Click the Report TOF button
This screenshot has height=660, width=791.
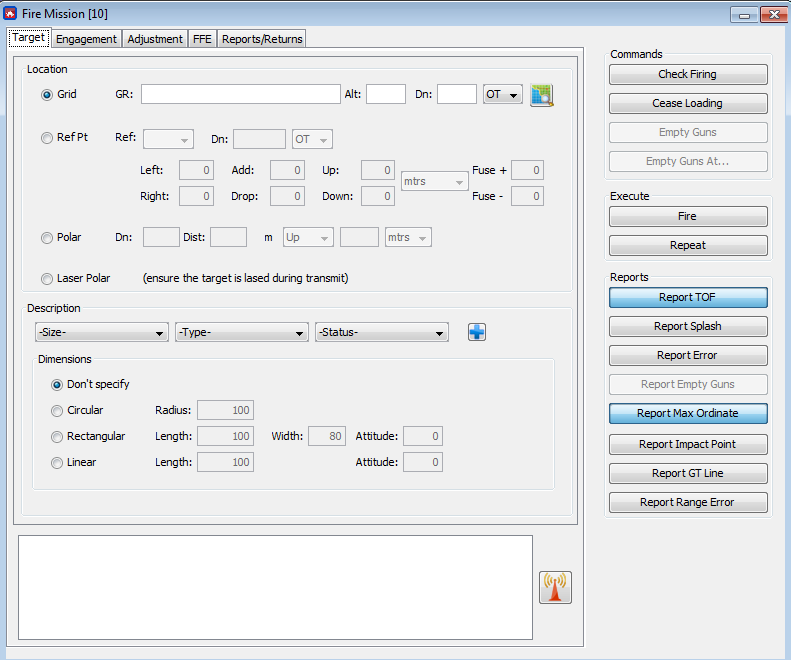pos(688,298)
